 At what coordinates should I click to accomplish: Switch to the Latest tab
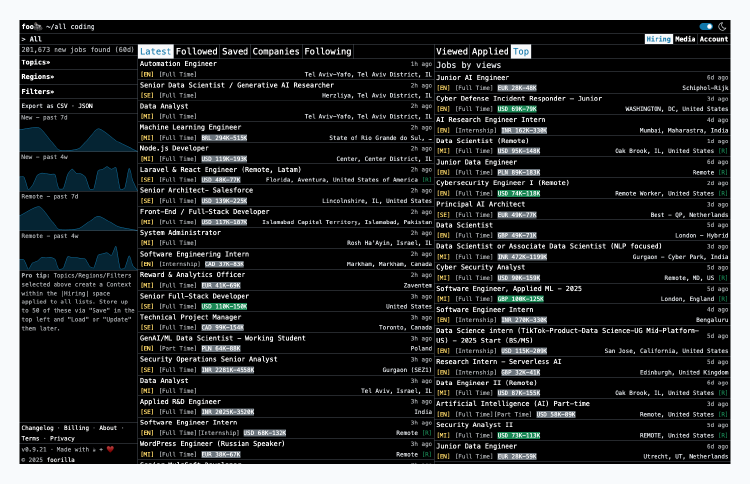[155, 52]
